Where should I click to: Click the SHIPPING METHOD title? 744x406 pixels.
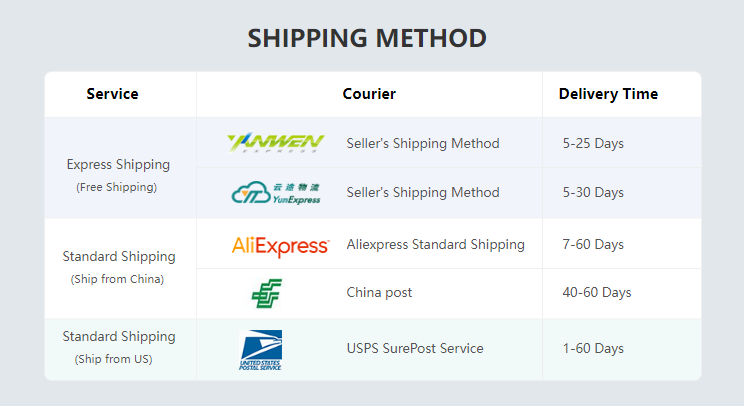(x=367, y=38)
